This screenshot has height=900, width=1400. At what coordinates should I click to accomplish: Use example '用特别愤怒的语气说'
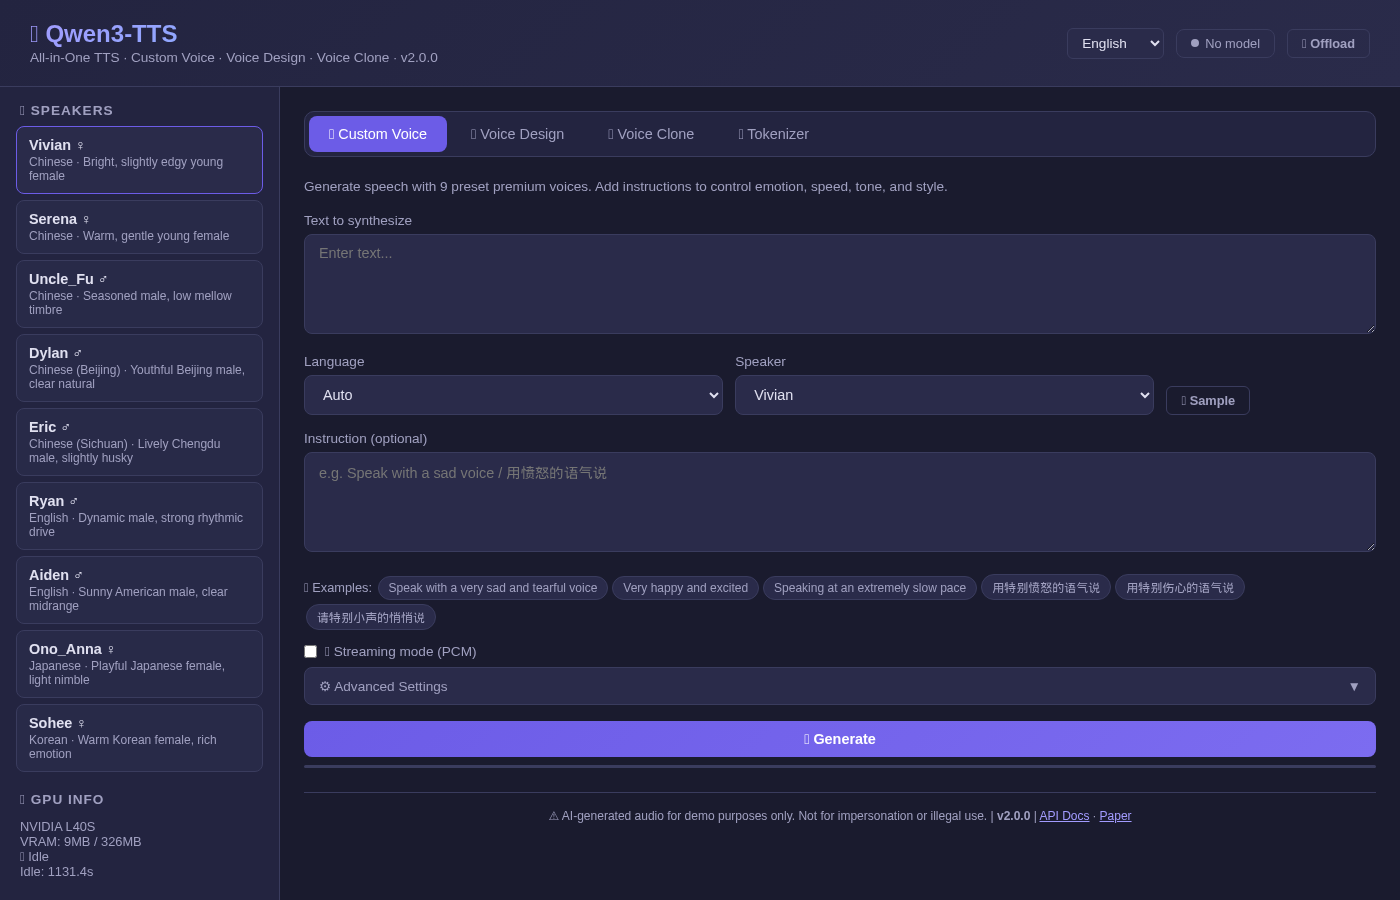pyautogui.click(x=1046, y=588)
